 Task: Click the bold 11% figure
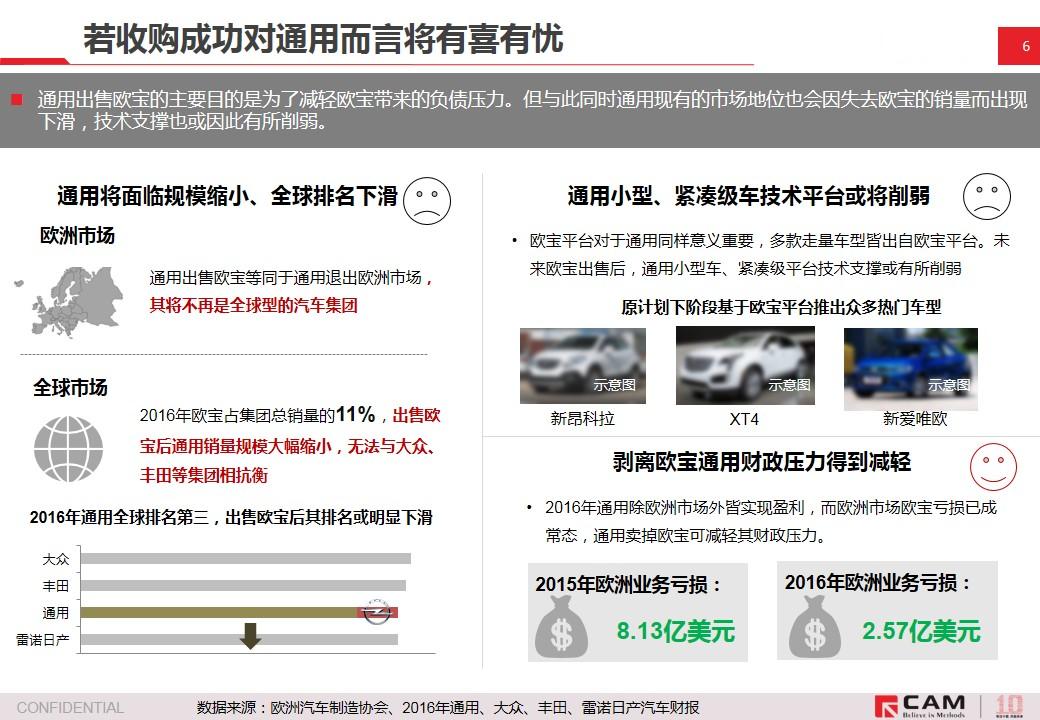[356, 414]
